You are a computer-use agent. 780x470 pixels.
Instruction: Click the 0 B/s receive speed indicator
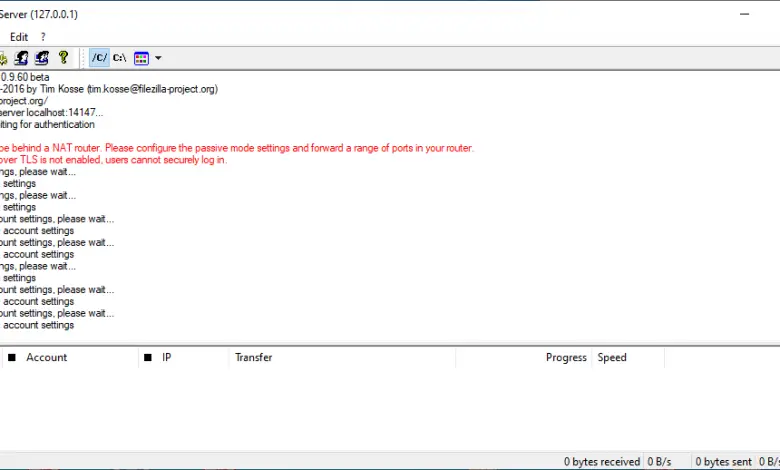659,462
